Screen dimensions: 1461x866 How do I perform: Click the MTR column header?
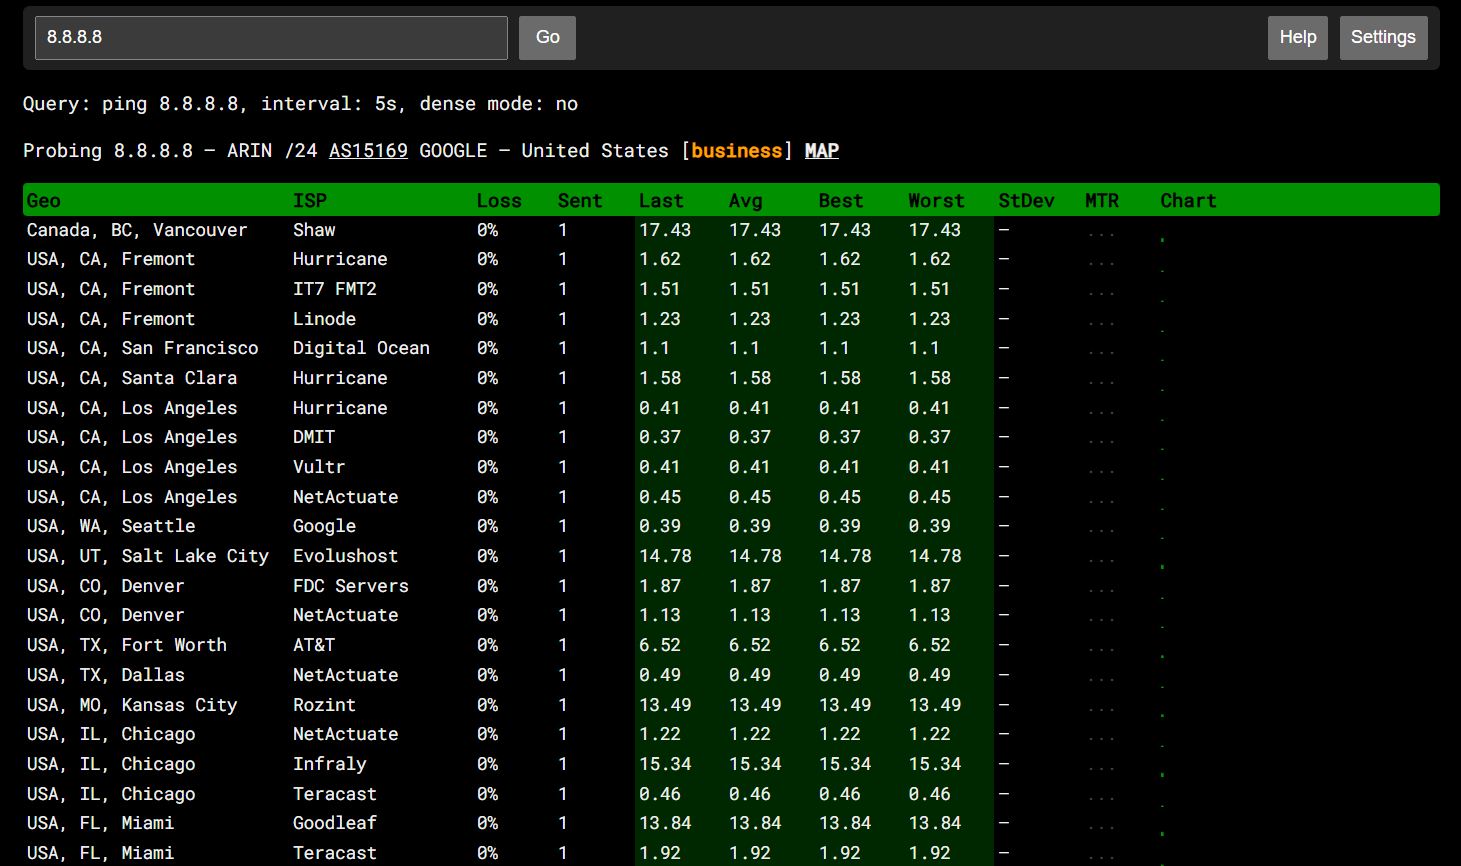tap(1102, 201)
